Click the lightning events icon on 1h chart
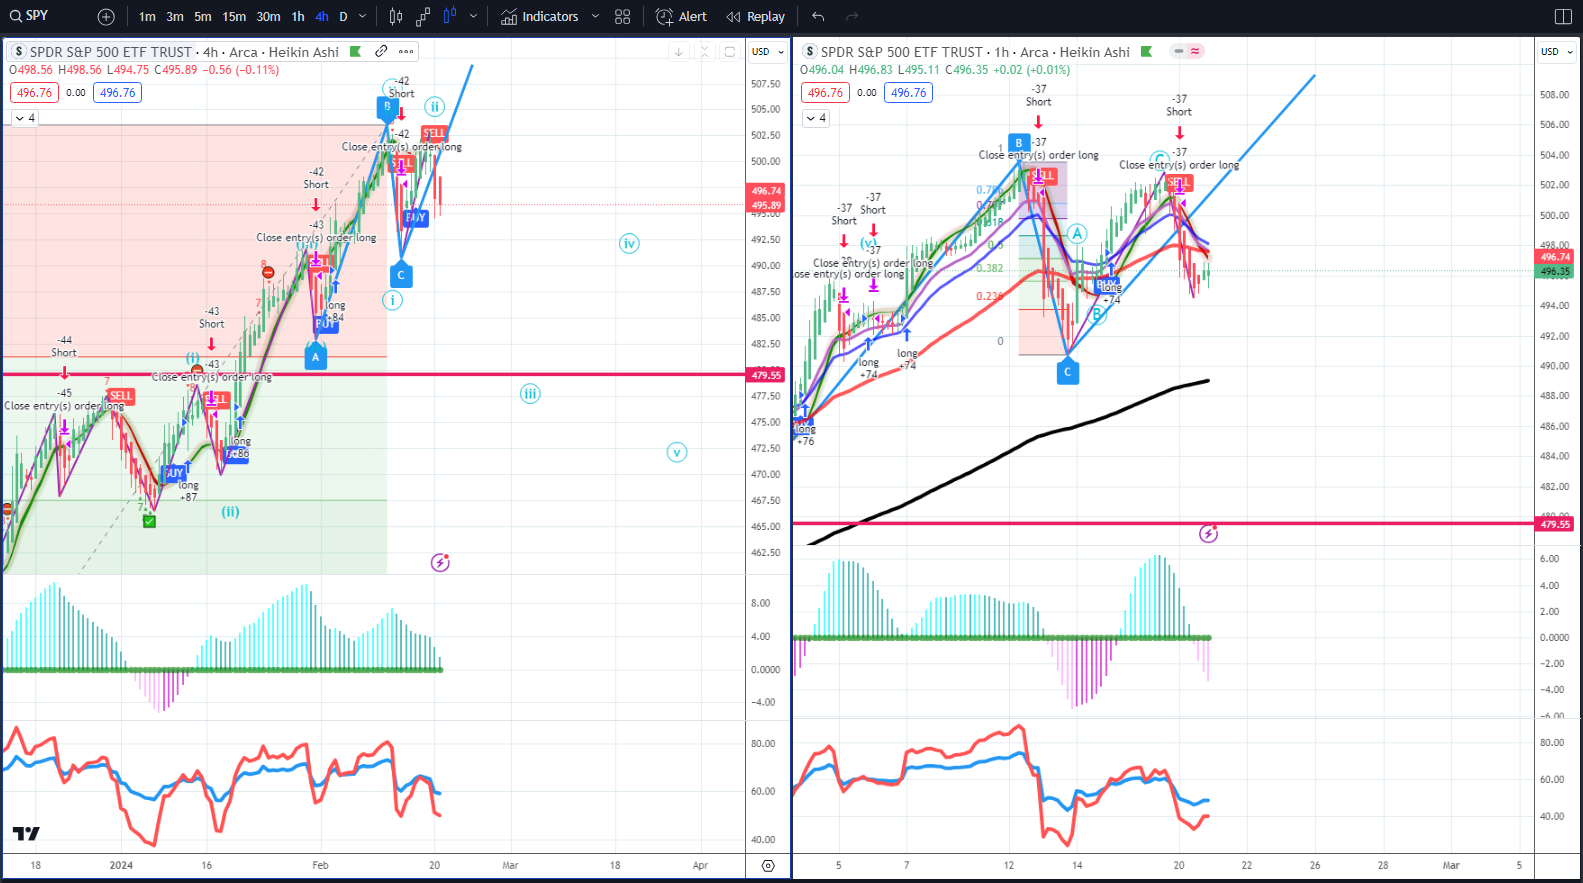1583x883 pixels. pyautogui.click(x=1208, y=534)
